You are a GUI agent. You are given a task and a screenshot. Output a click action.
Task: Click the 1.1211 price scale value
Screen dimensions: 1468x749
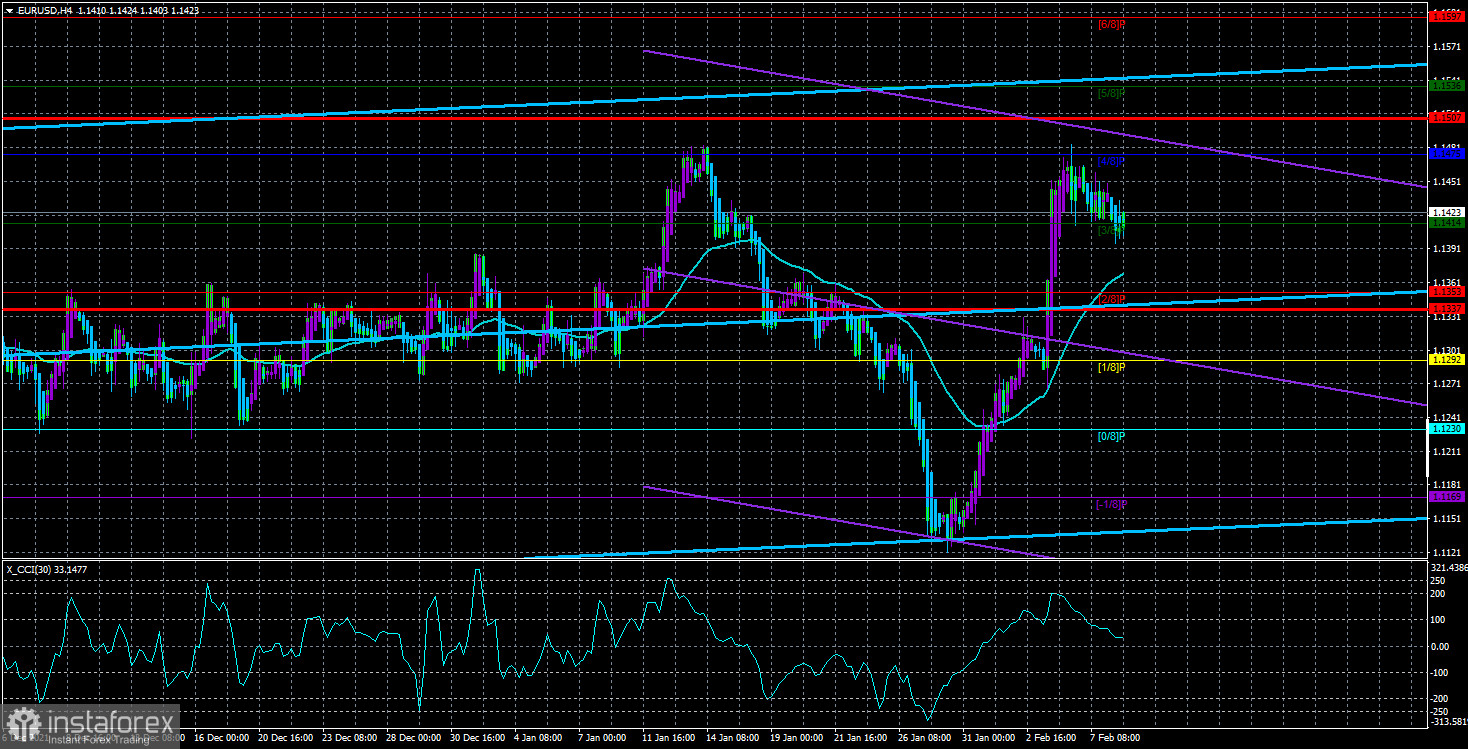tap(1447, 451)
